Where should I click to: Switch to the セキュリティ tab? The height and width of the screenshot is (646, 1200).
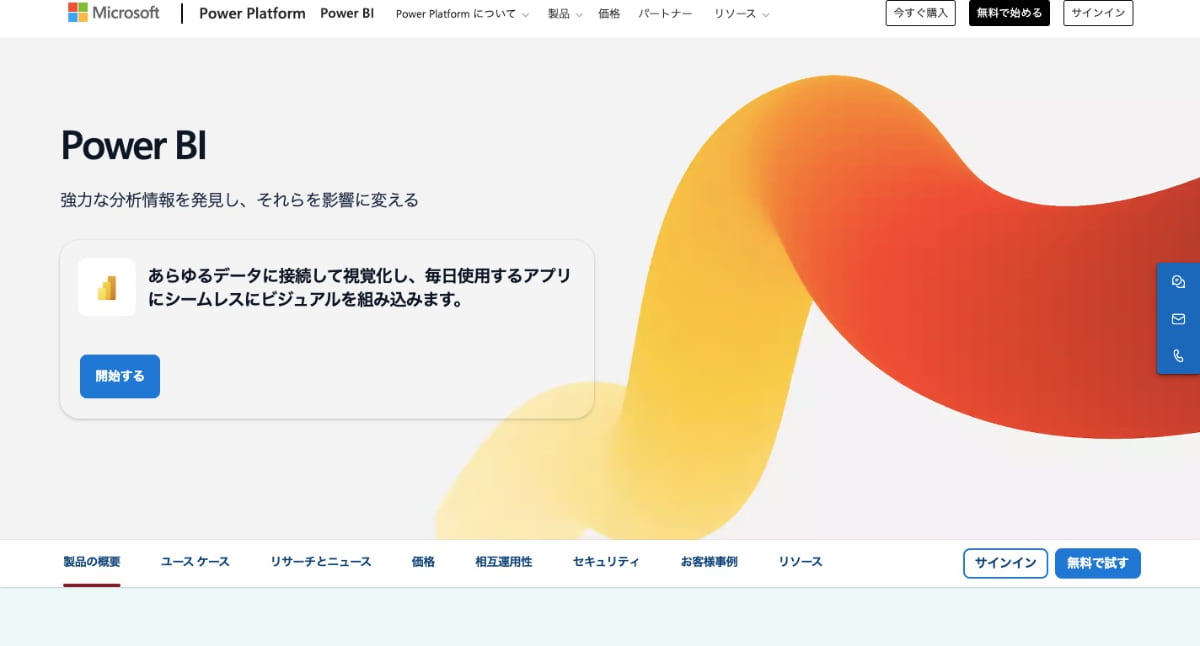pos(604,561)
